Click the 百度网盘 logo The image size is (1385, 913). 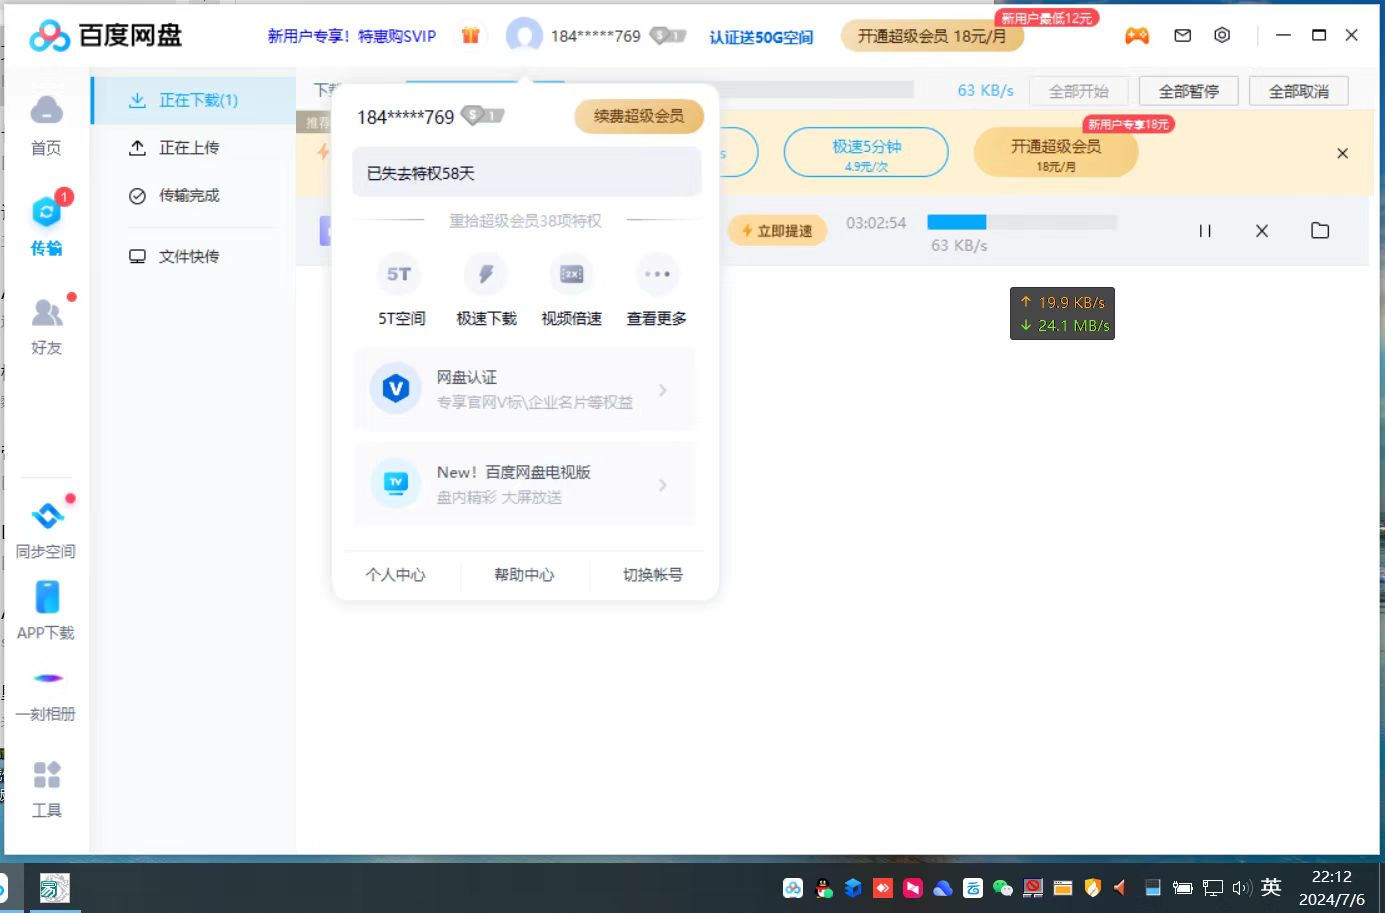[x=105, y=36]
